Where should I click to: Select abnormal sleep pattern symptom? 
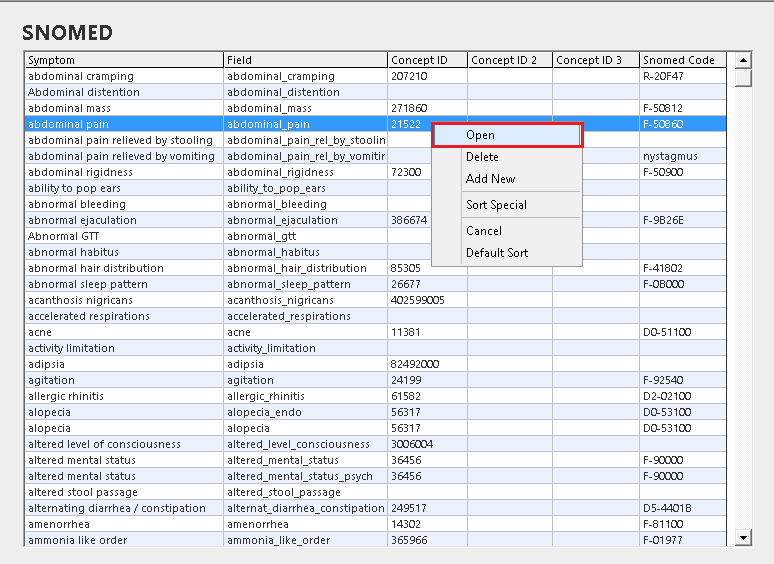pyautogui.click(x=124, y=284)
